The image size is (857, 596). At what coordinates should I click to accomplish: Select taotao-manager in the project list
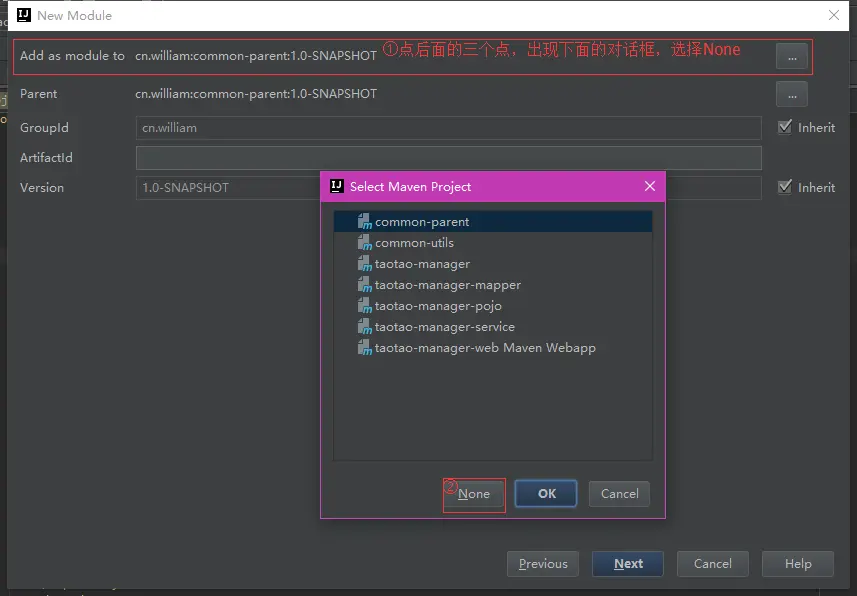coord(493,264)
